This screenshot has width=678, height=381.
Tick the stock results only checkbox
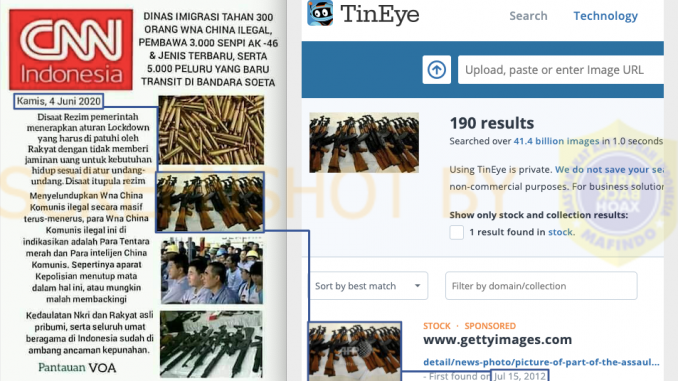pyautogui.click(x=457, y=232)
